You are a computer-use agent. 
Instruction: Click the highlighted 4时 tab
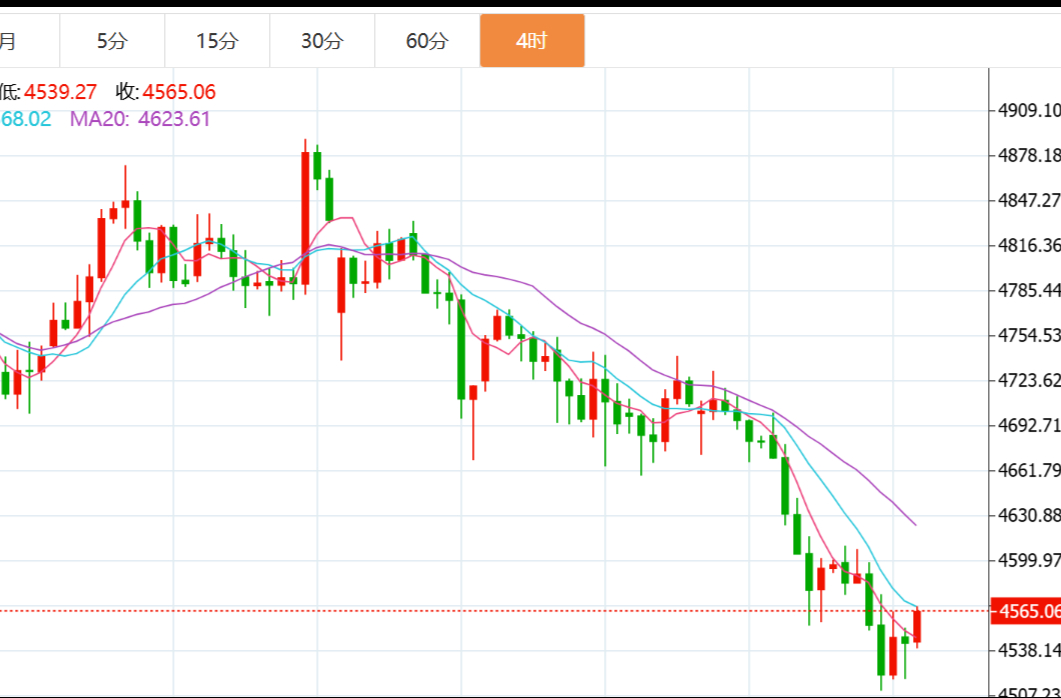[532, 41]
